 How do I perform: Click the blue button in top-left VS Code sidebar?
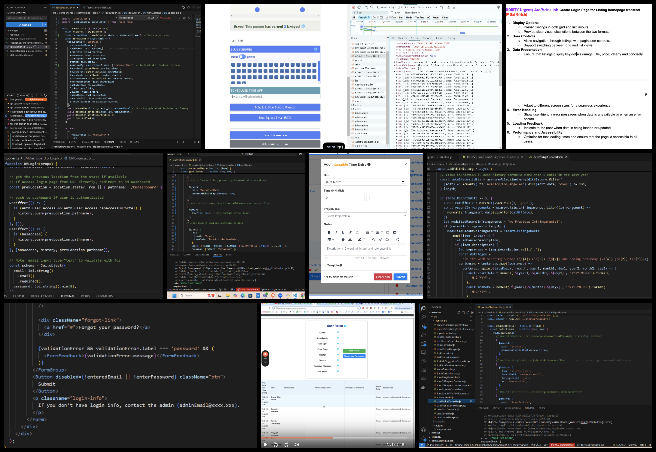26,25
